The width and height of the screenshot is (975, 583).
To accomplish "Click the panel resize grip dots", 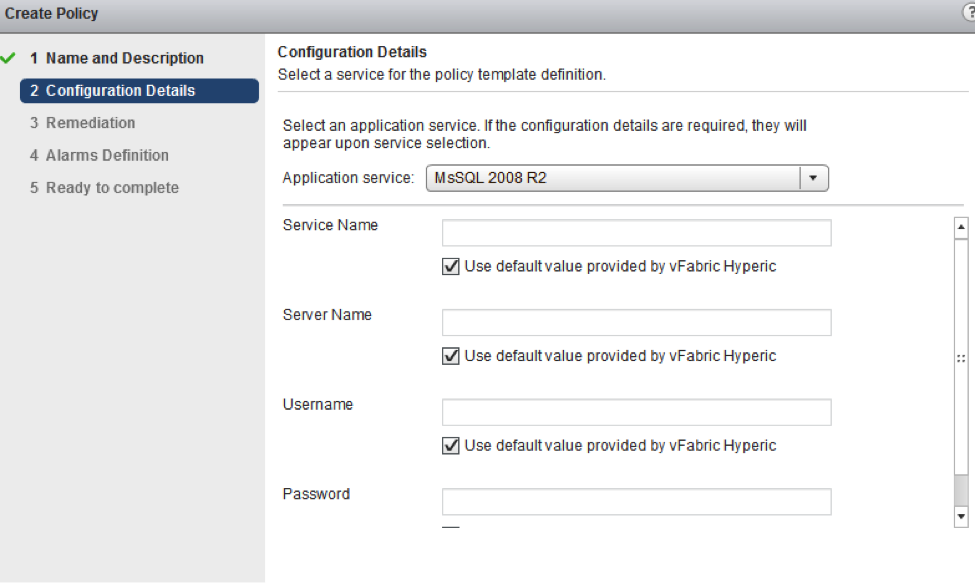I will (x=961, y=359).
